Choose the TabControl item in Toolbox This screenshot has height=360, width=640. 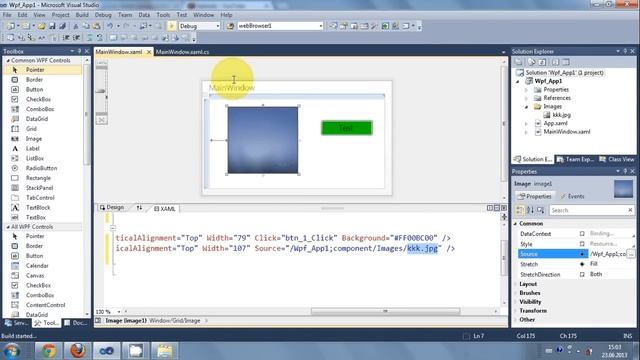[x=40, y=198]
